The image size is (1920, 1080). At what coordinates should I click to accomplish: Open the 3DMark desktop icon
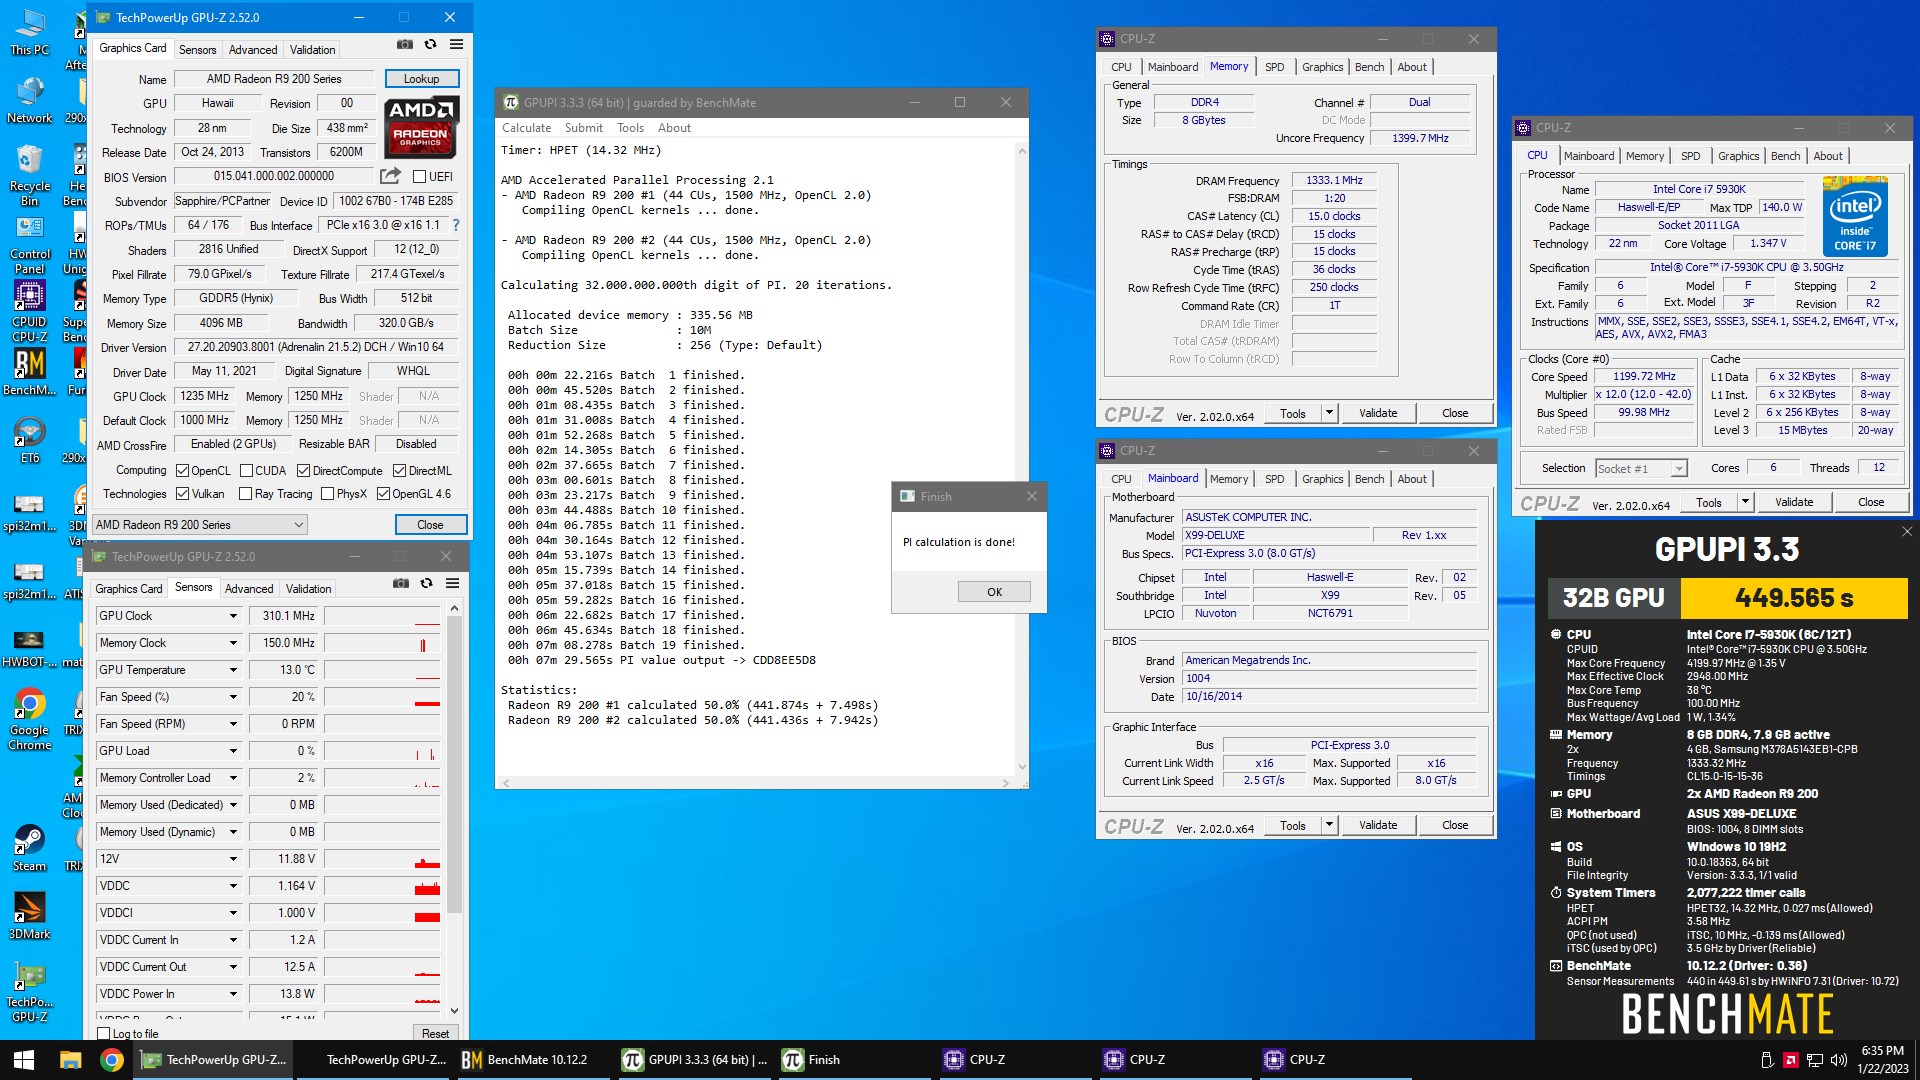click(29, 916)
